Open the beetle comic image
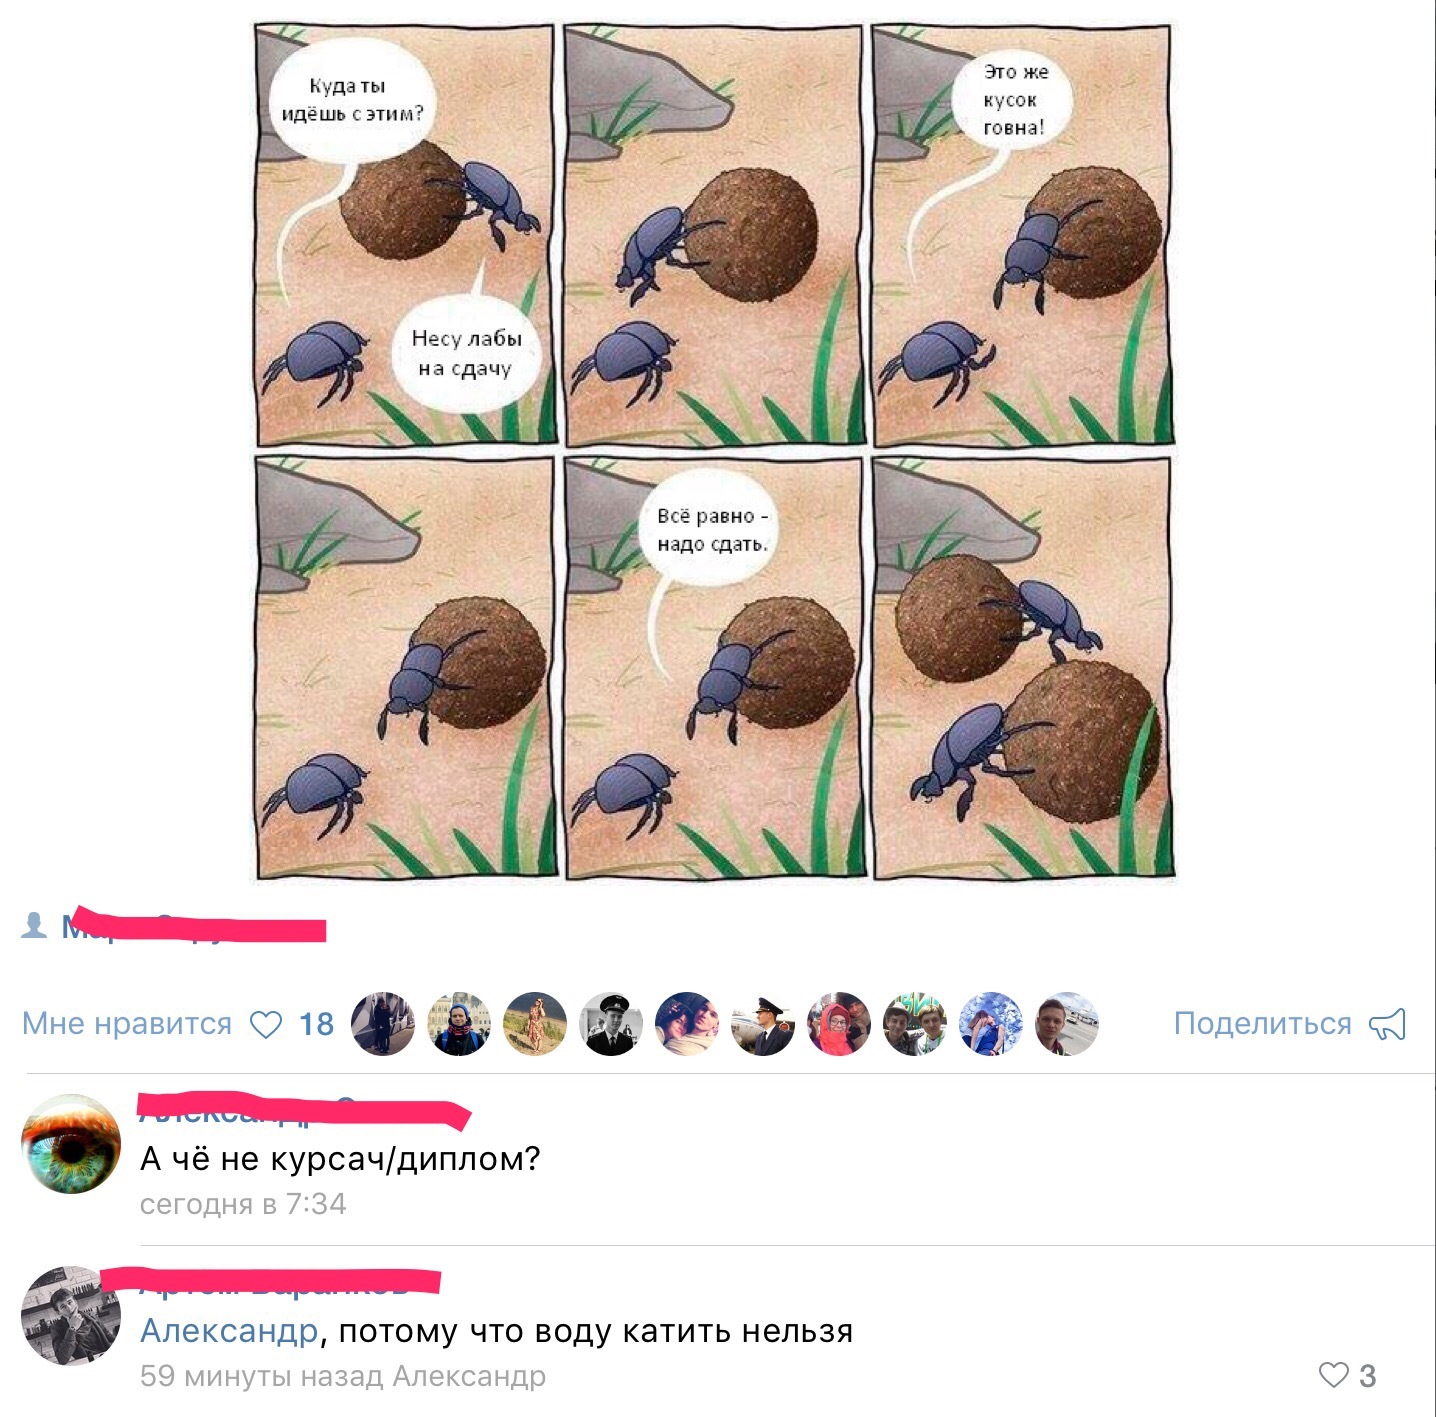This screenshot has height=1417, width=1436. pos(712,452)
